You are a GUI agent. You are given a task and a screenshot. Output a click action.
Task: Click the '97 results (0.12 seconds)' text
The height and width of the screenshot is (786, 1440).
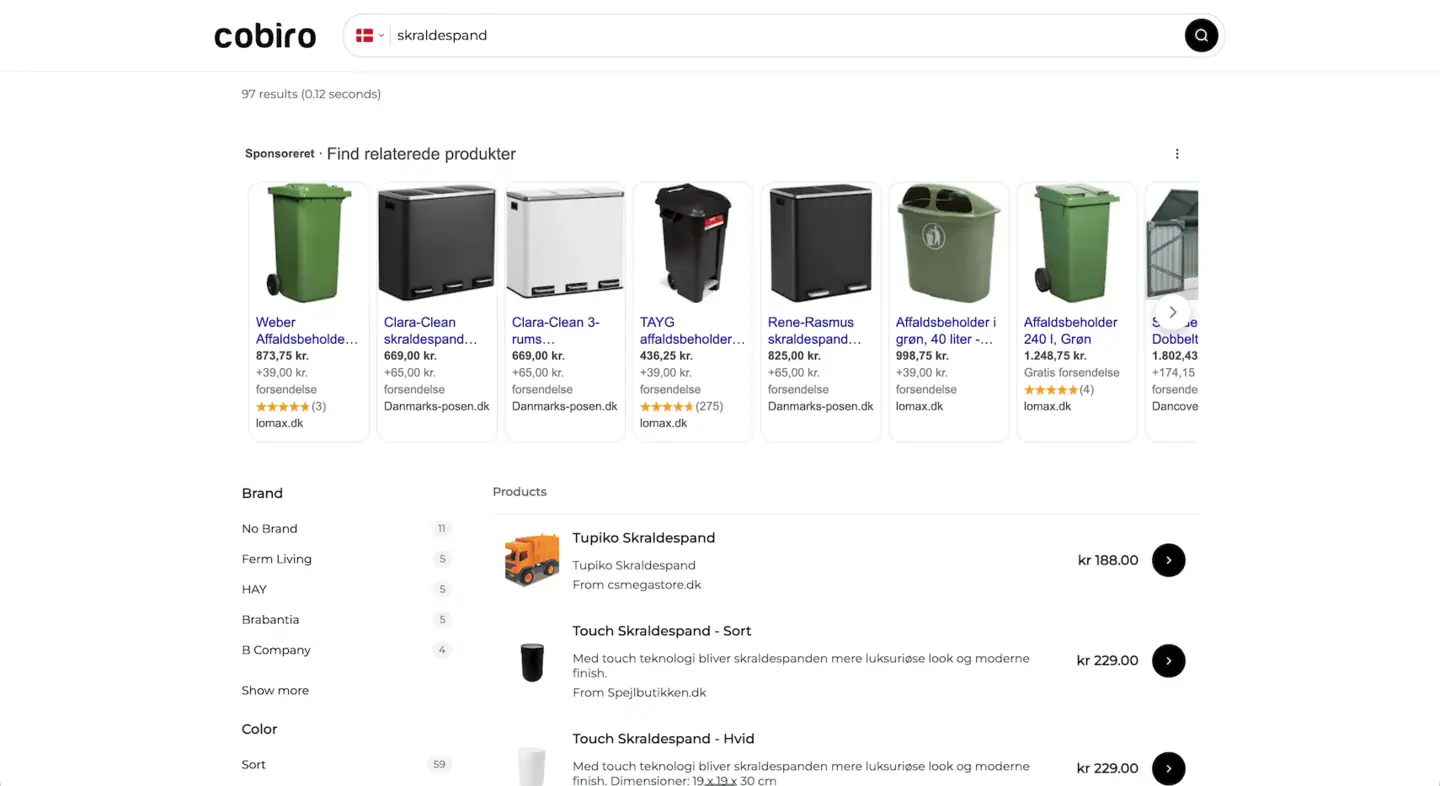point(311,94)
